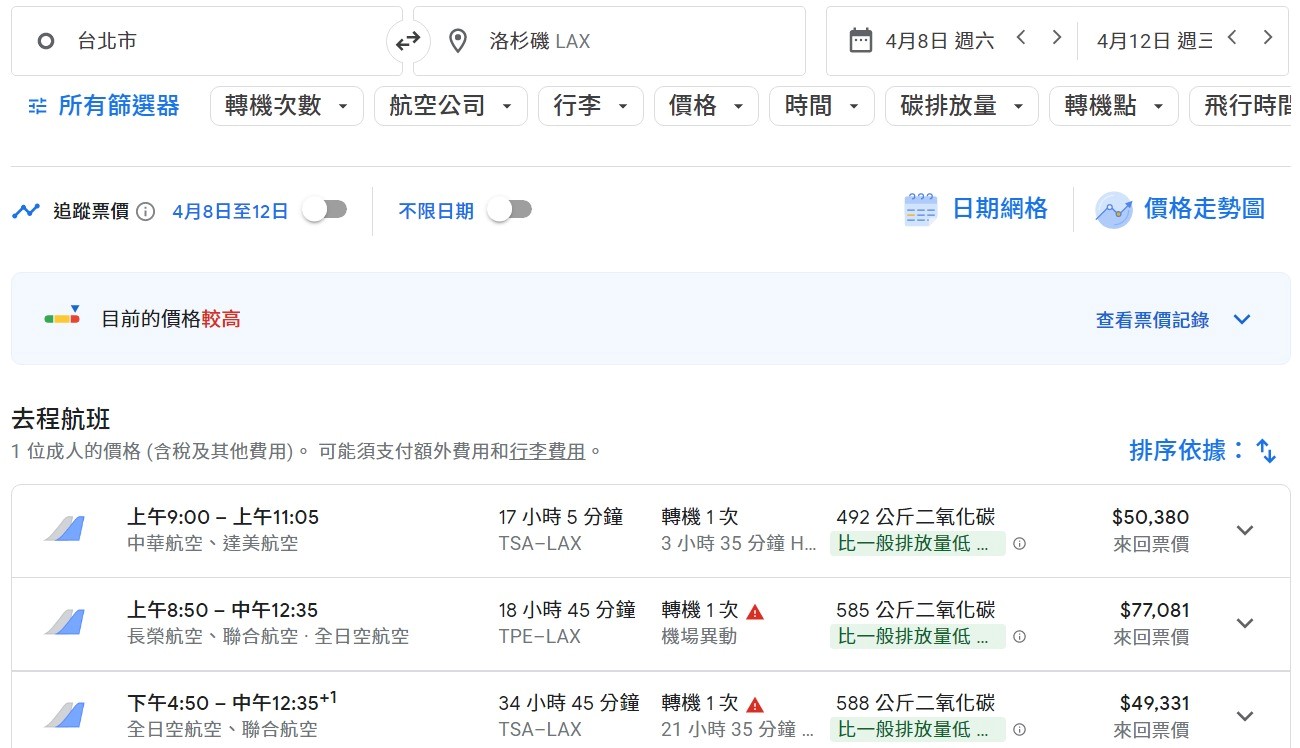
Task: Advance departure date 4月8日 to next day
Action: (1056, 38)
